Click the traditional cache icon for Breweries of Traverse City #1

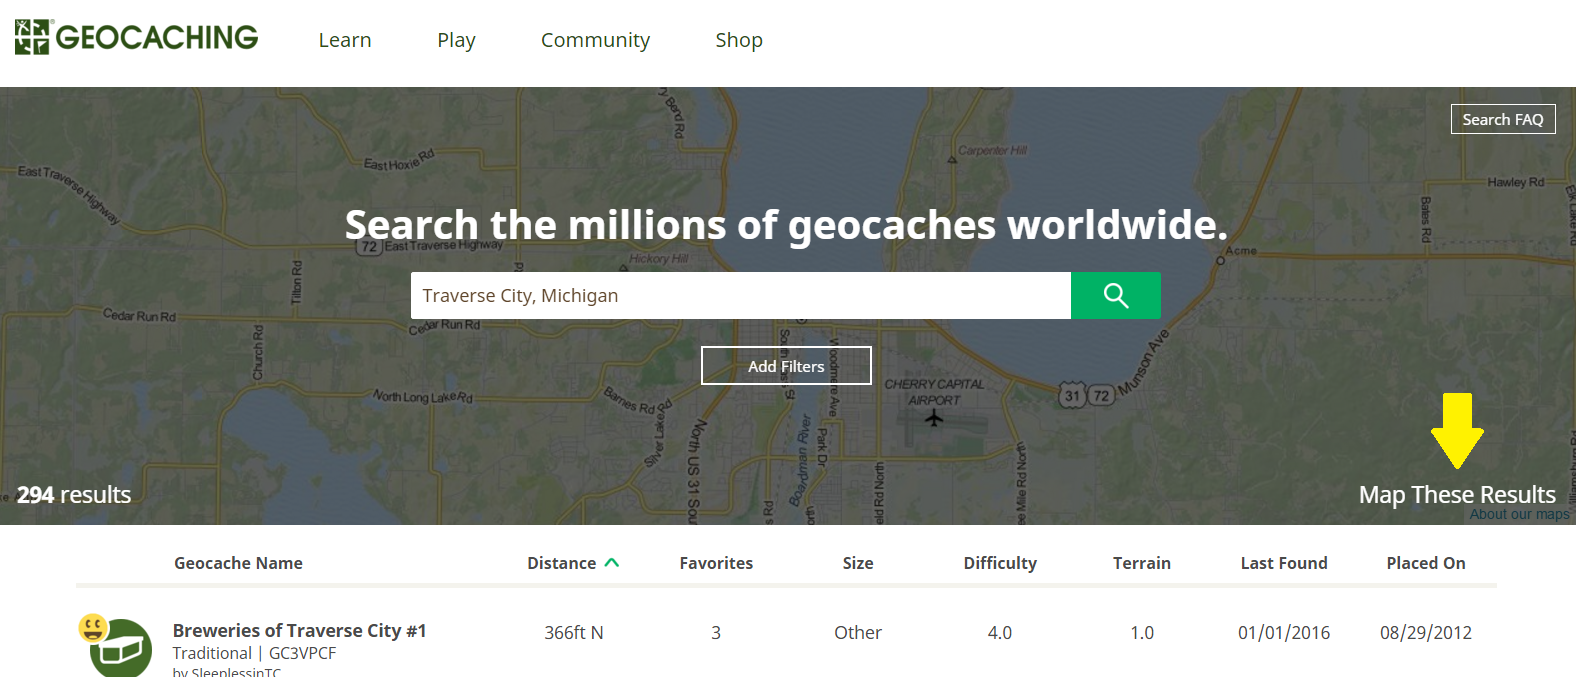[121, 649]
